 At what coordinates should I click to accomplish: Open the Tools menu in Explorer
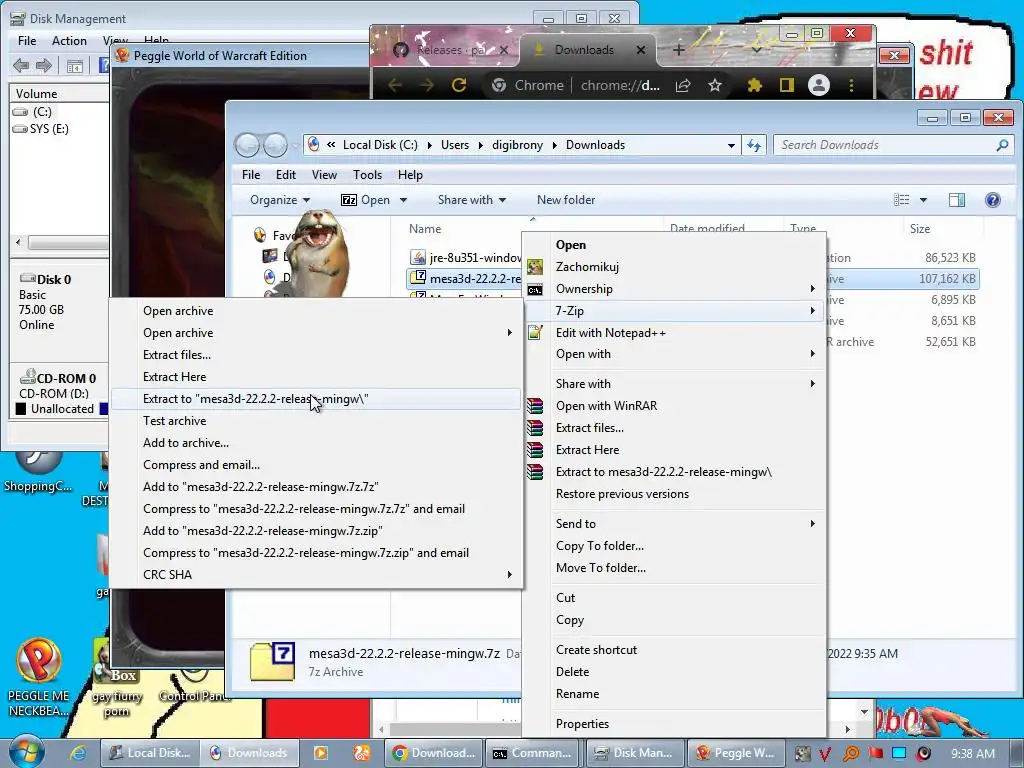coord(367,174)
